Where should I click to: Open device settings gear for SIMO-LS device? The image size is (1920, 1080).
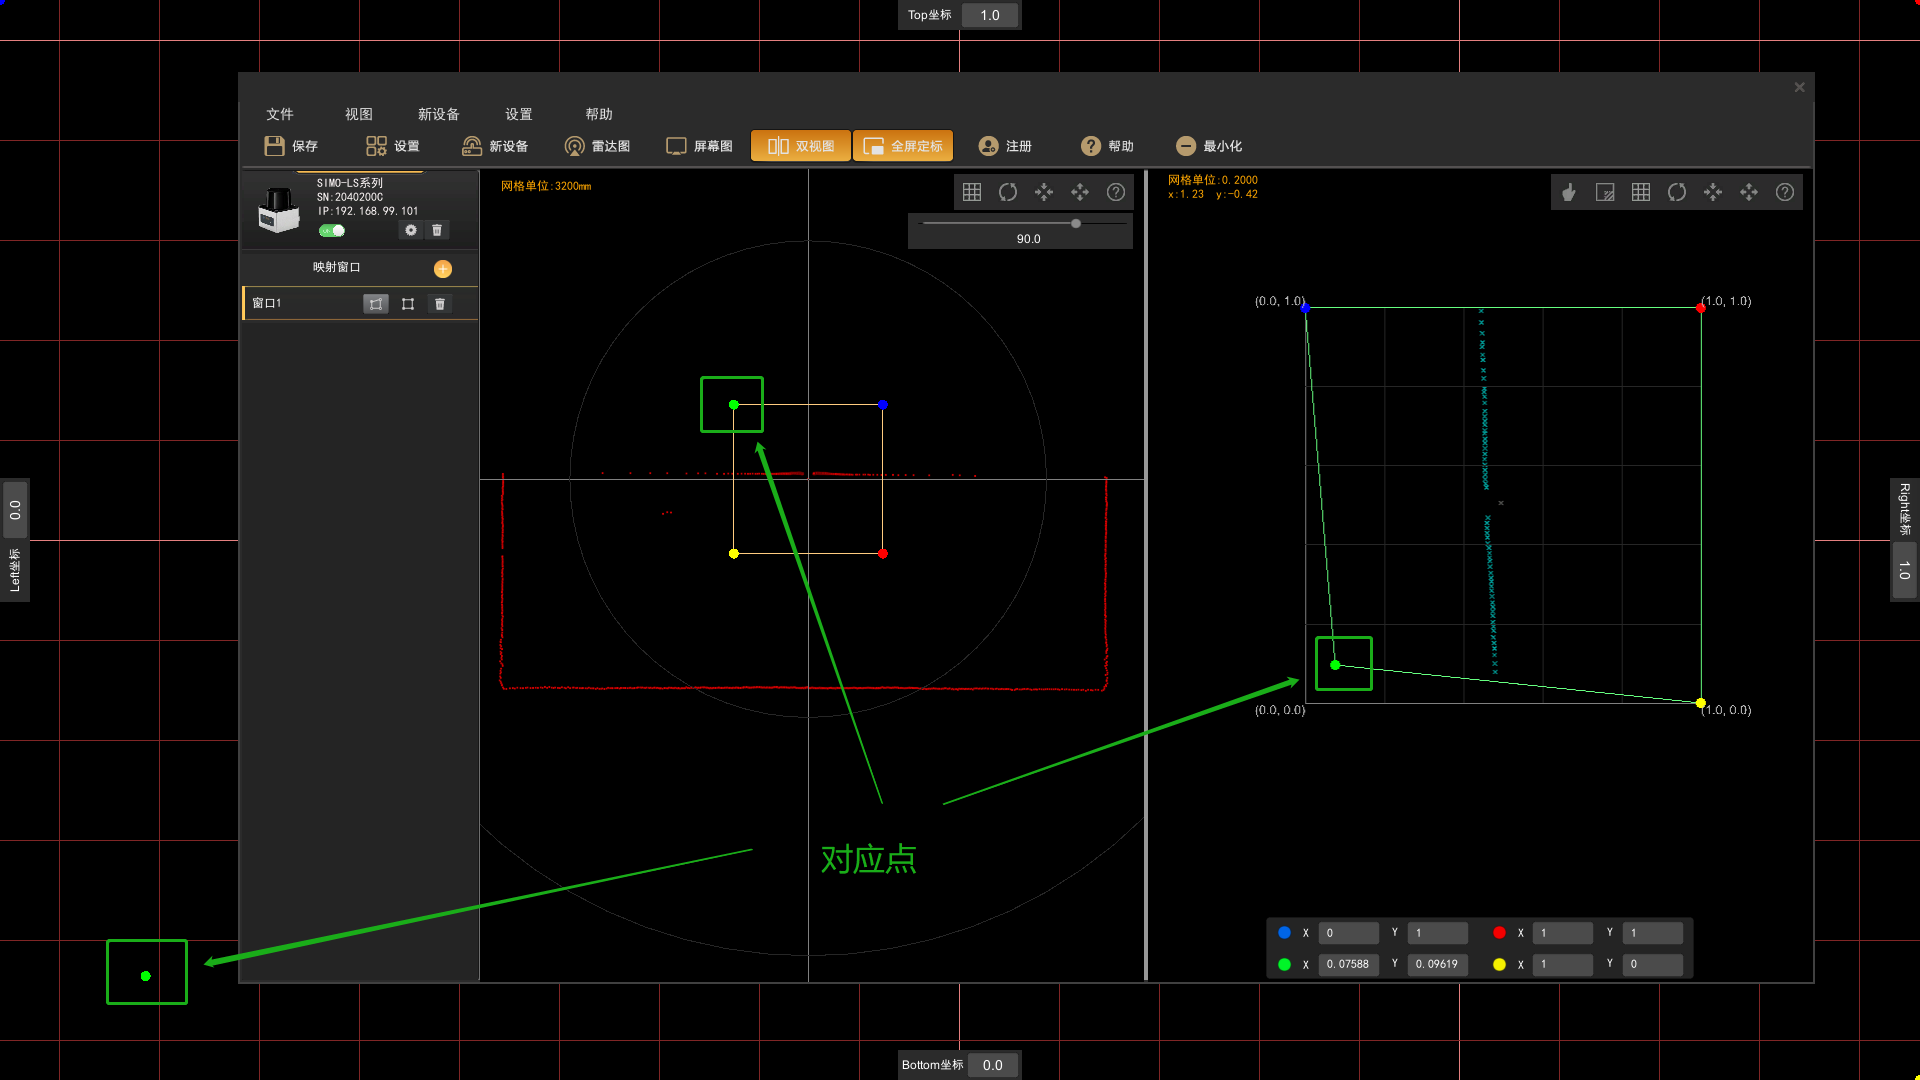tap(411, 230)
